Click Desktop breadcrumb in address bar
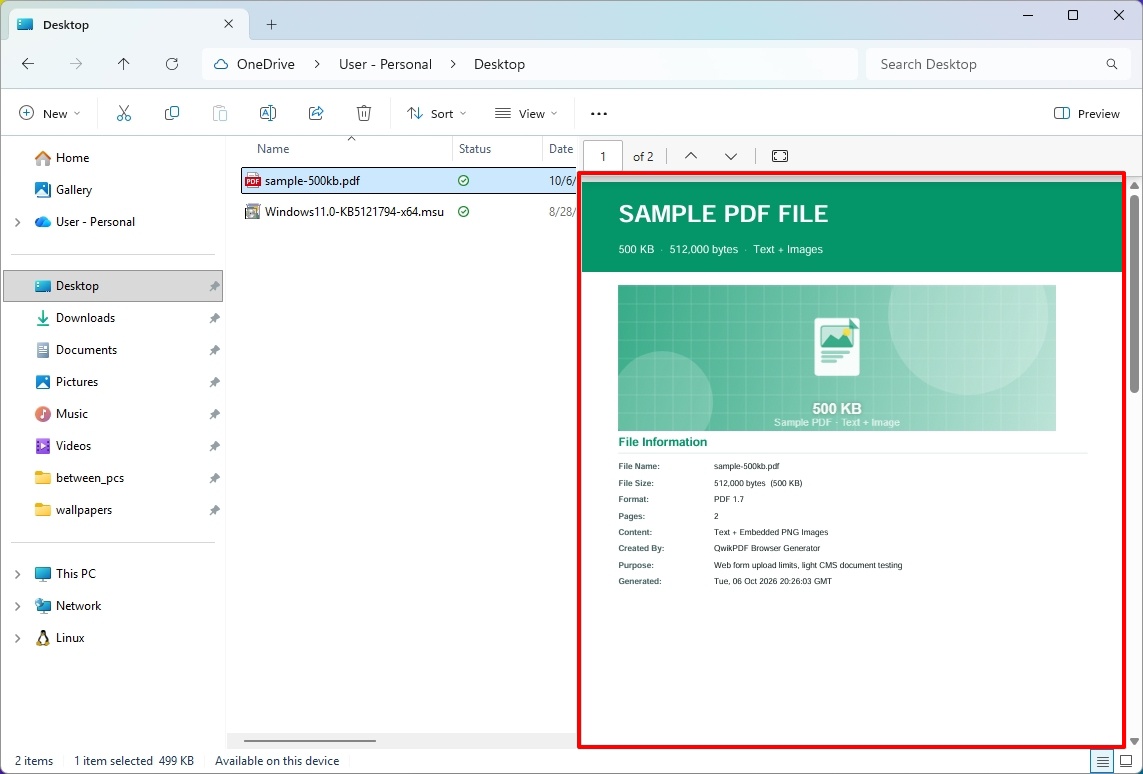1143x774 pixels. [x=499, y=64]
